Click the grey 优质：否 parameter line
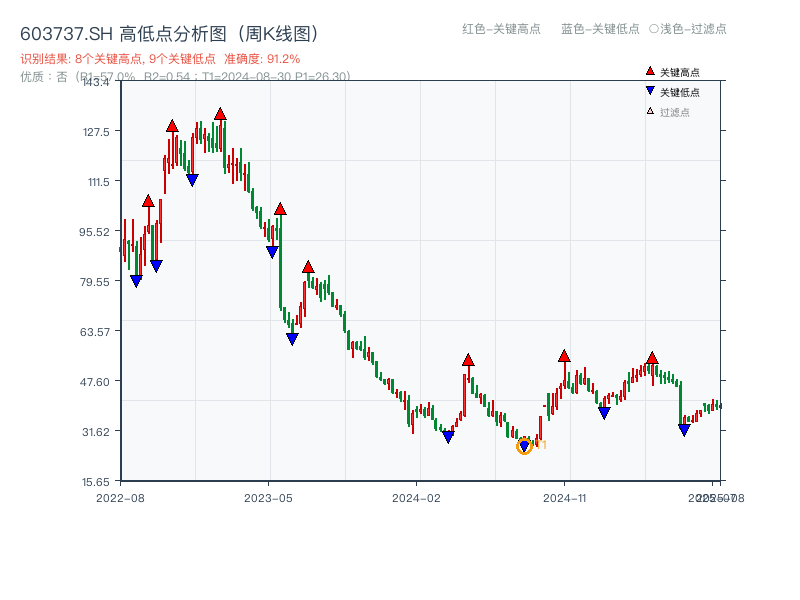The image size is (800, 600). (x=185, y=77)
